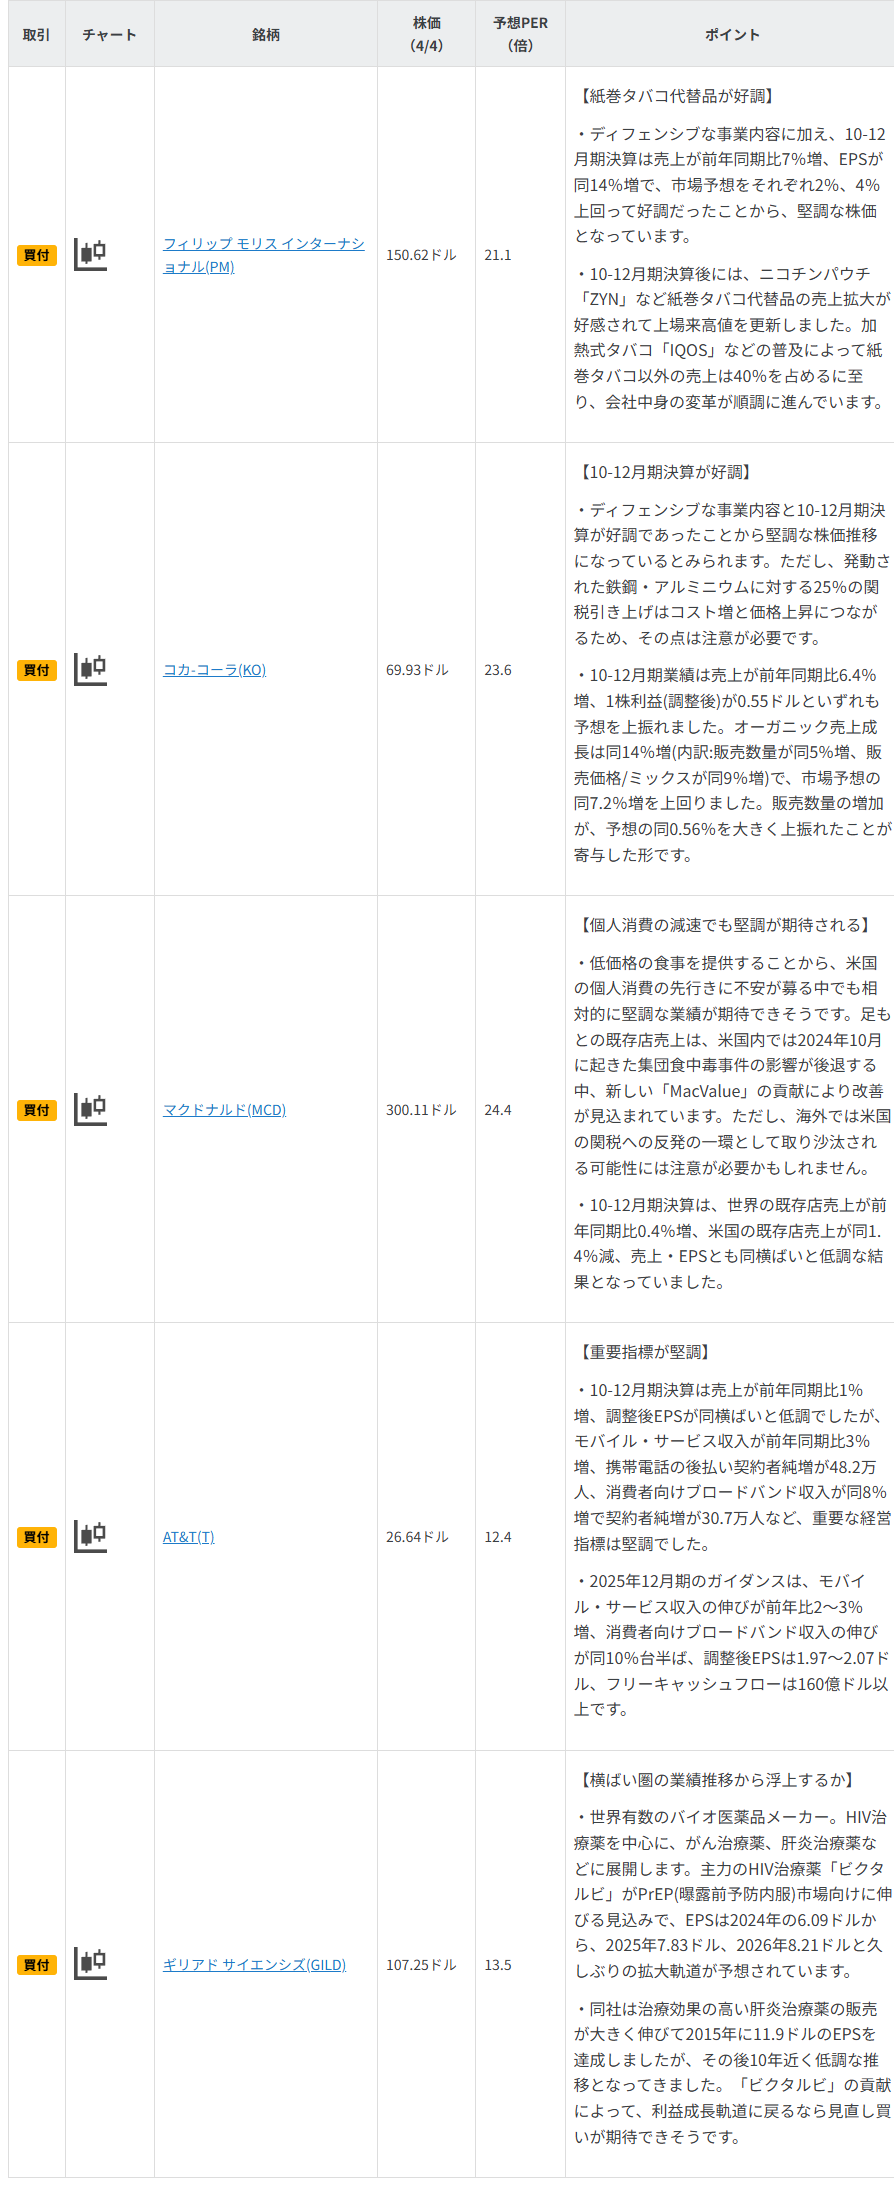Visit the AT&T(T) stock link
894x2192 pixels.
tap(188, 1537)
